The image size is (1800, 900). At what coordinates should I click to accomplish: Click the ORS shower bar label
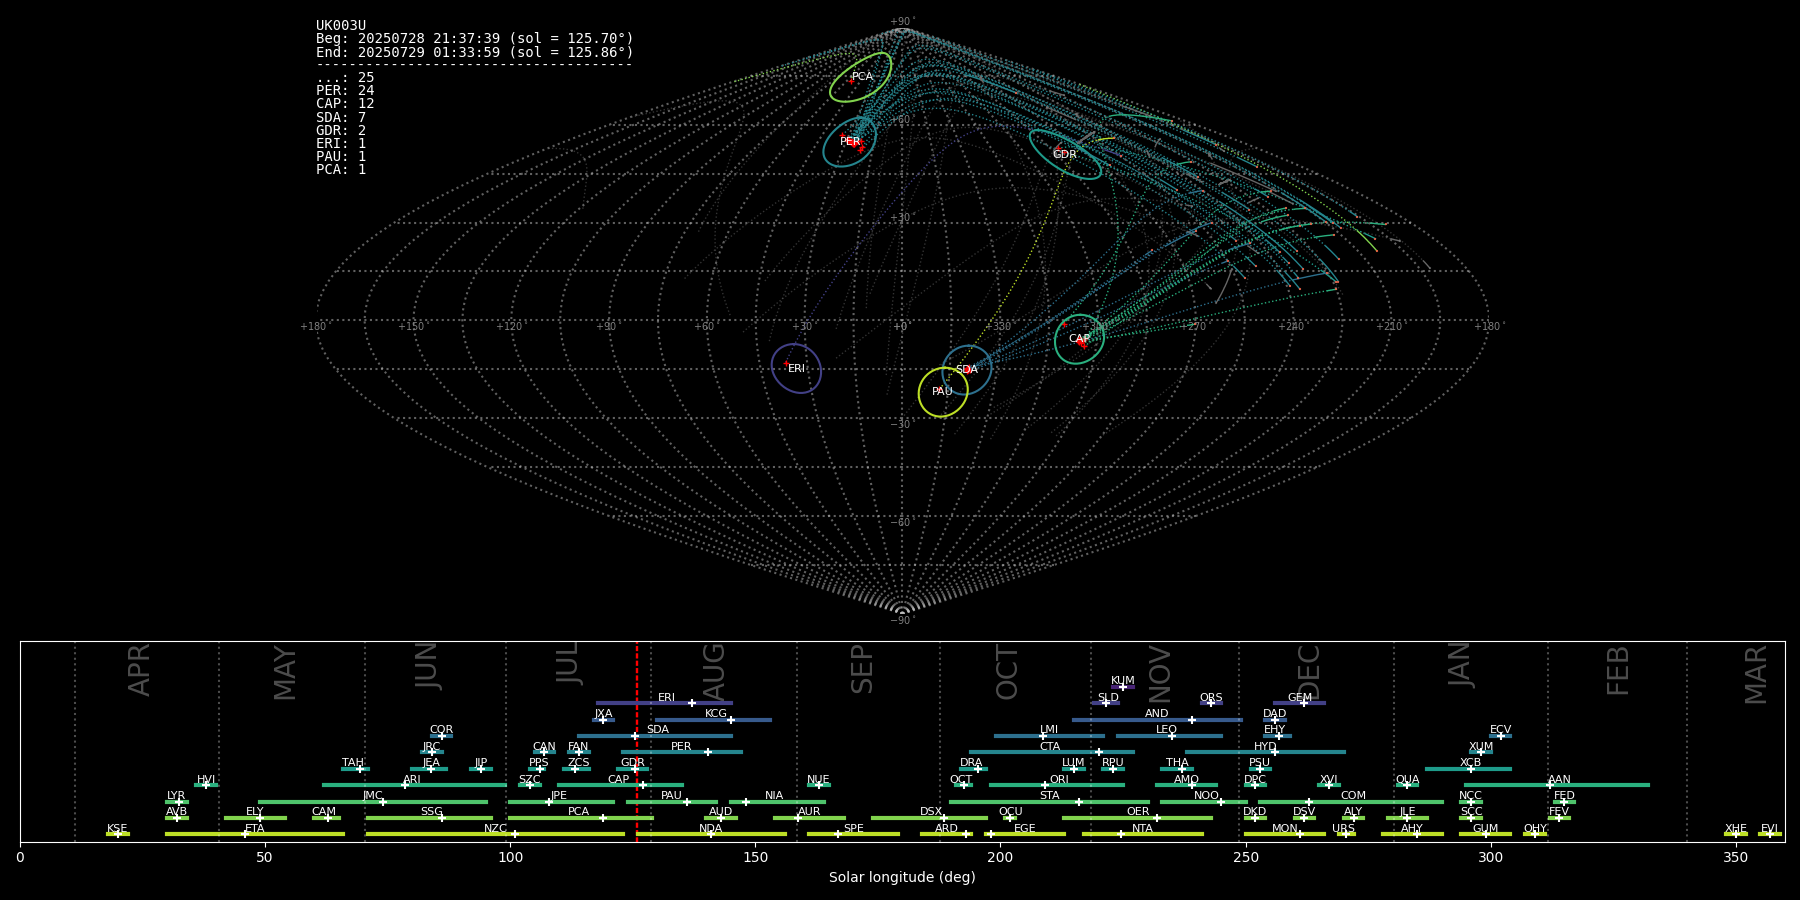coord(1211,698)
